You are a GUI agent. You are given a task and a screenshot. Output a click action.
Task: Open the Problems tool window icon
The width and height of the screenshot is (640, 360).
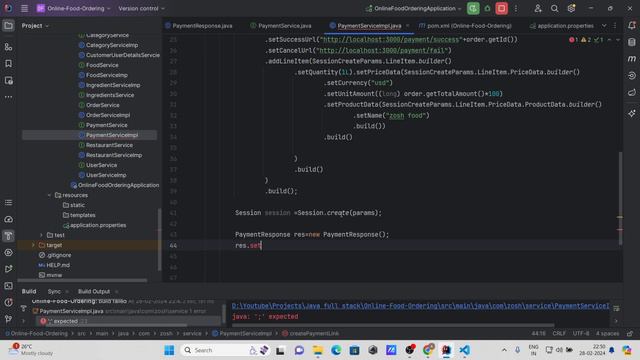coord(8,302)
